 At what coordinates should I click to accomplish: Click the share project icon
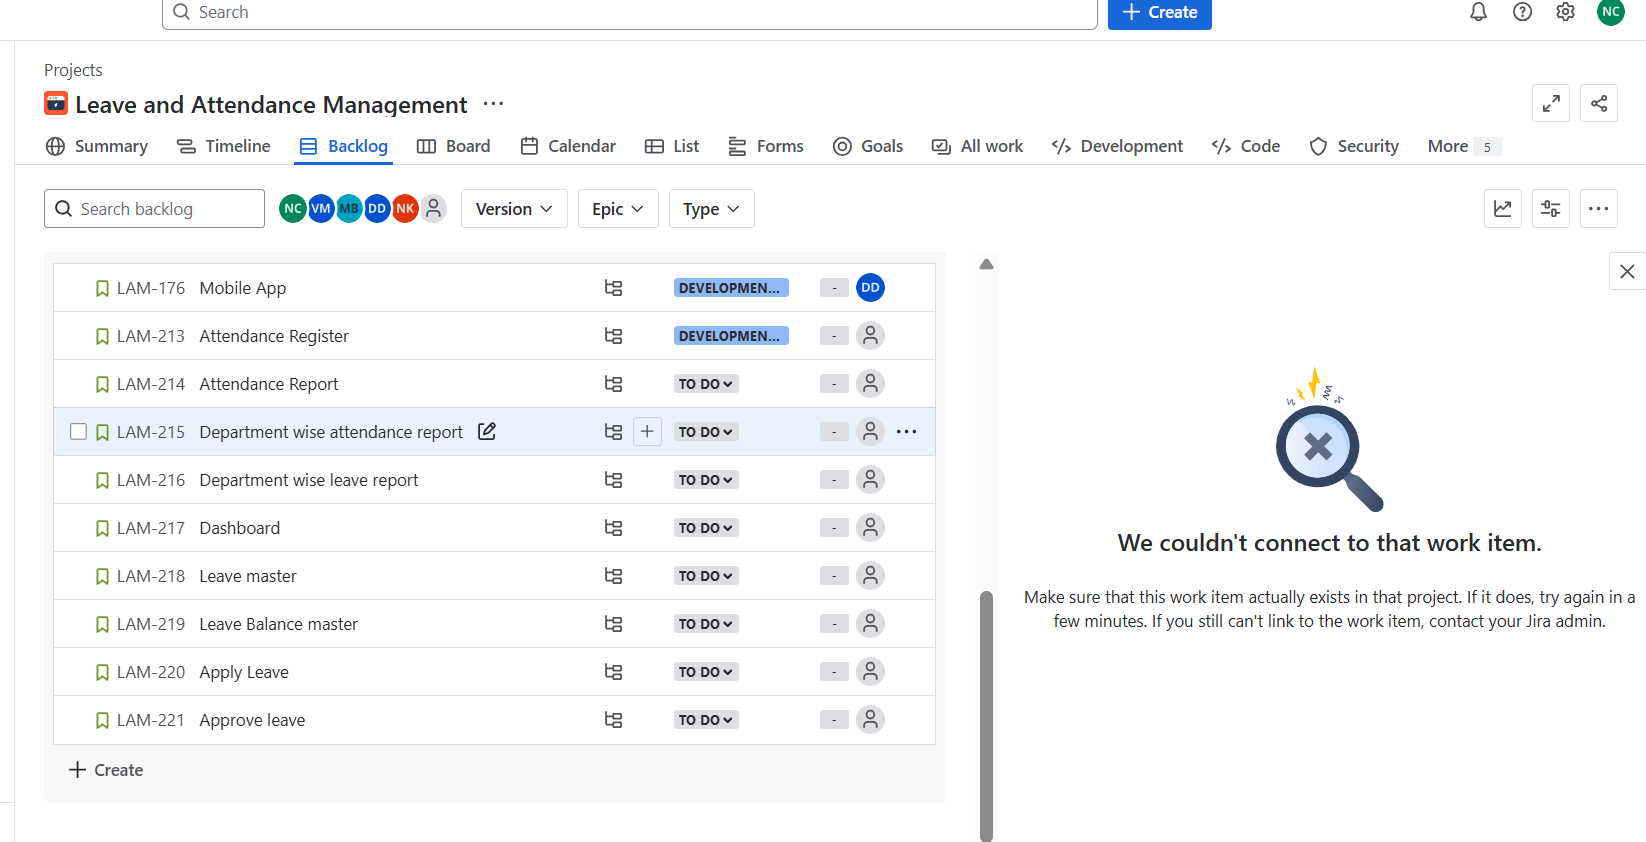1598,103
